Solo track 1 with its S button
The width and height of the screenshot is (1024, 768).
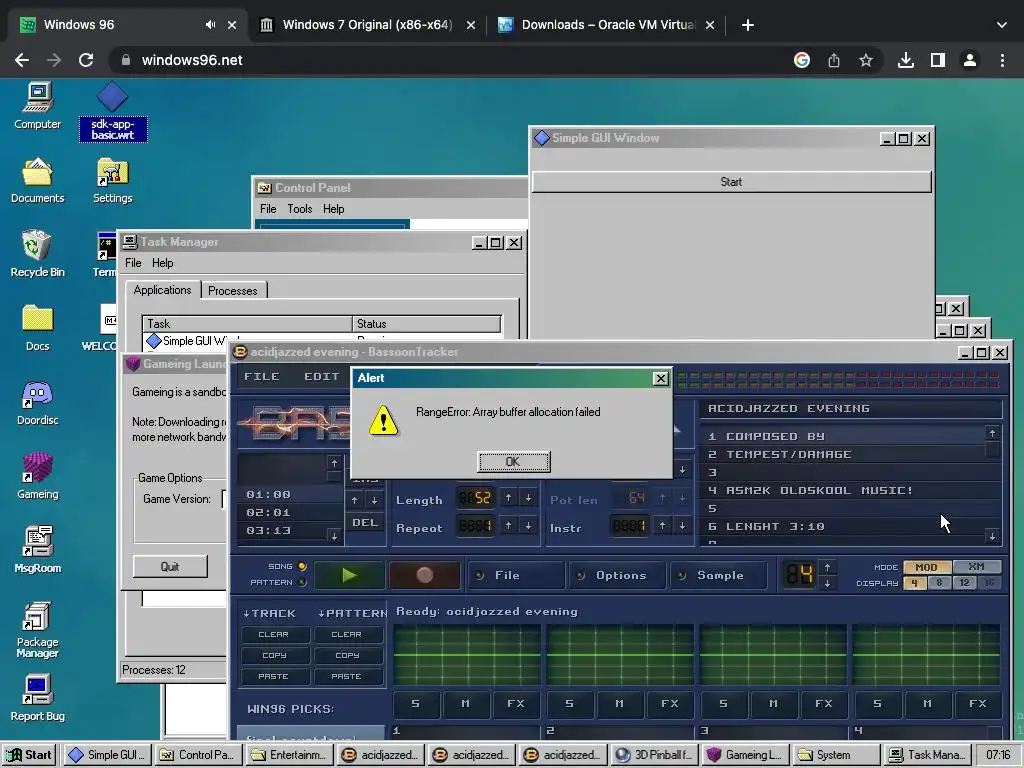click(415, 703)
